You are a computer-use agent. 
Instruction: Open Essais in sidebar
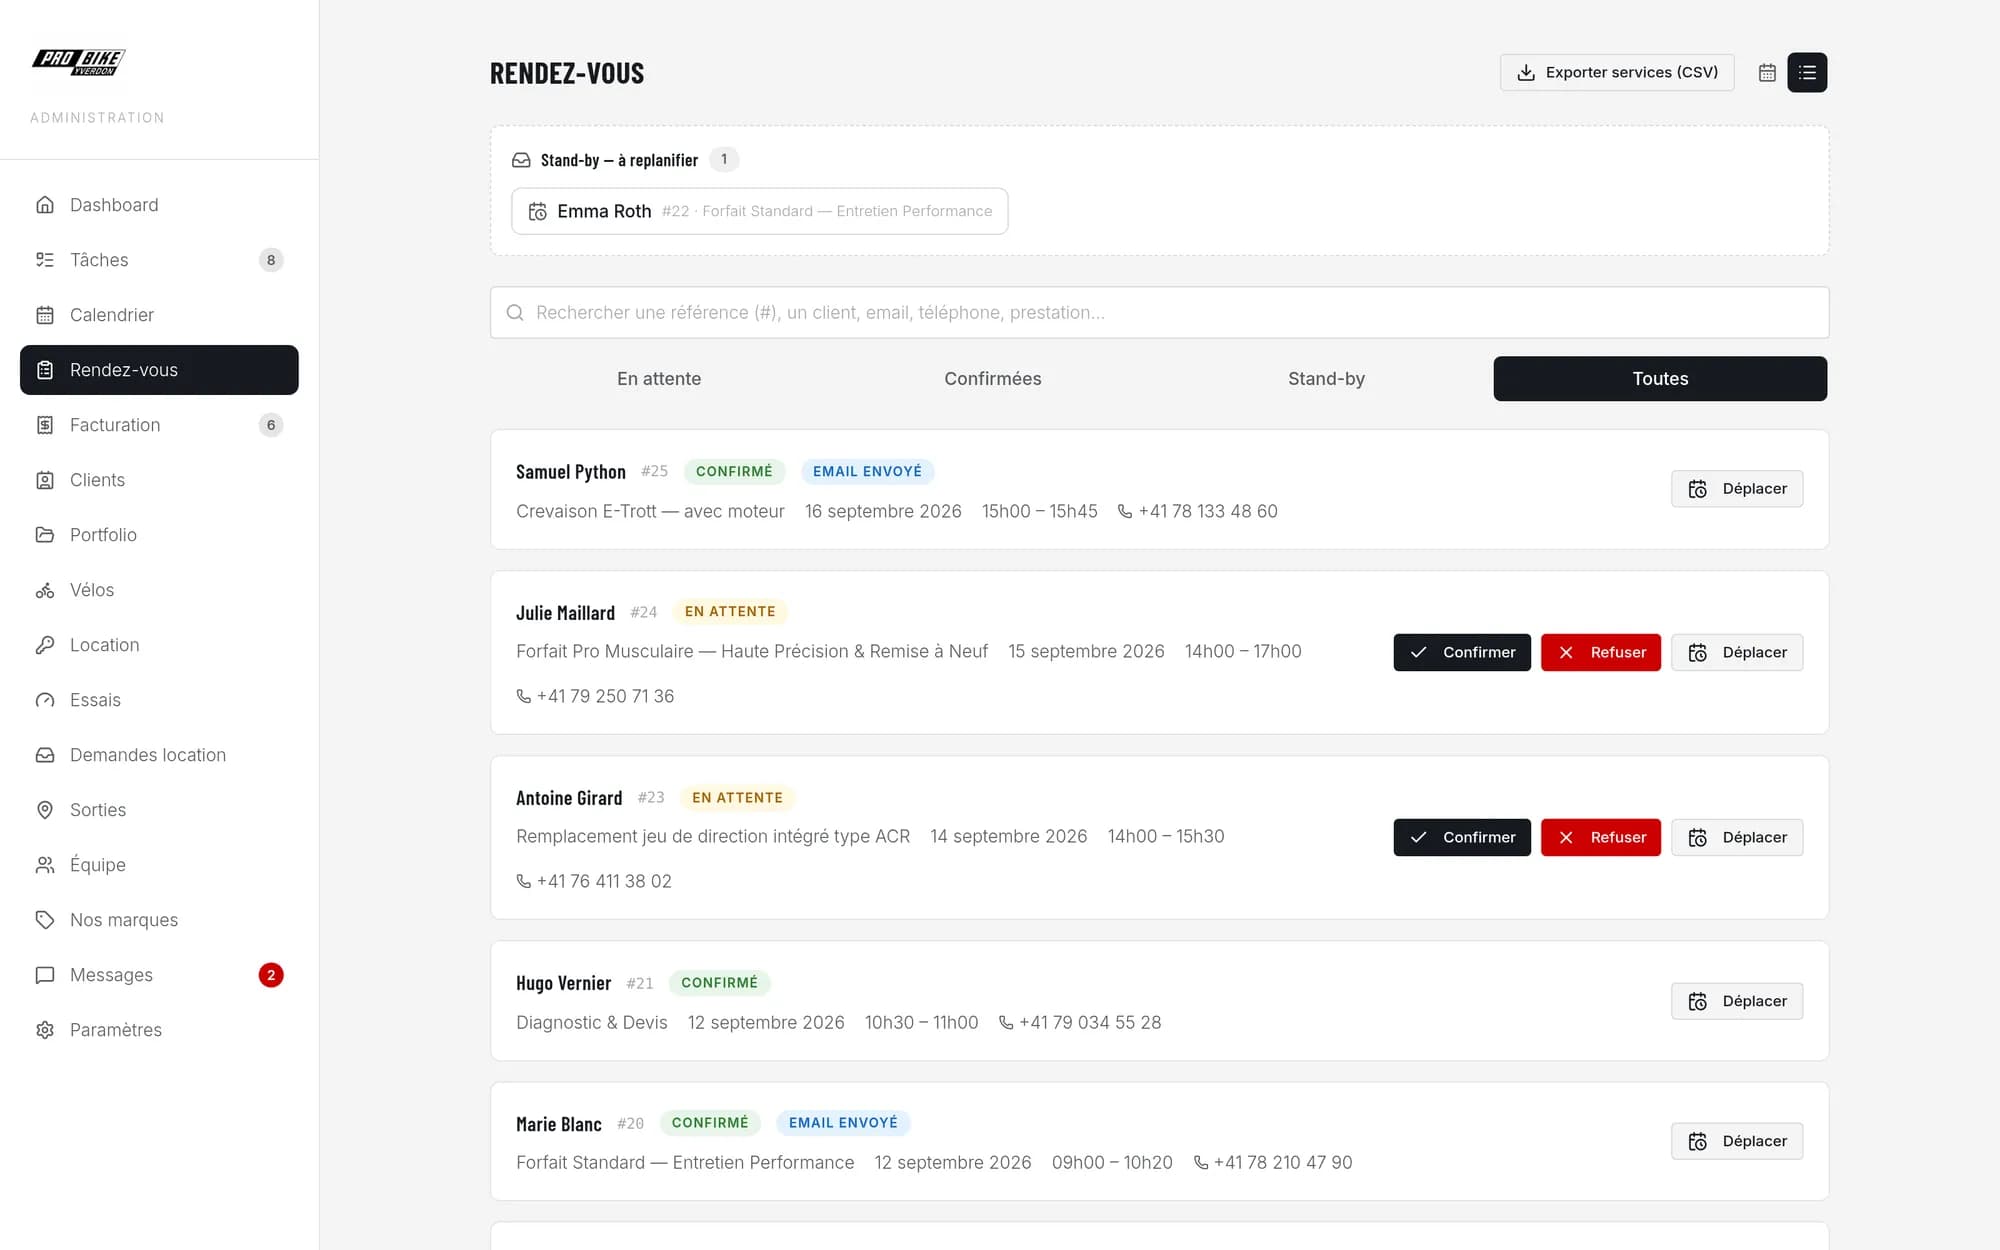159,700
